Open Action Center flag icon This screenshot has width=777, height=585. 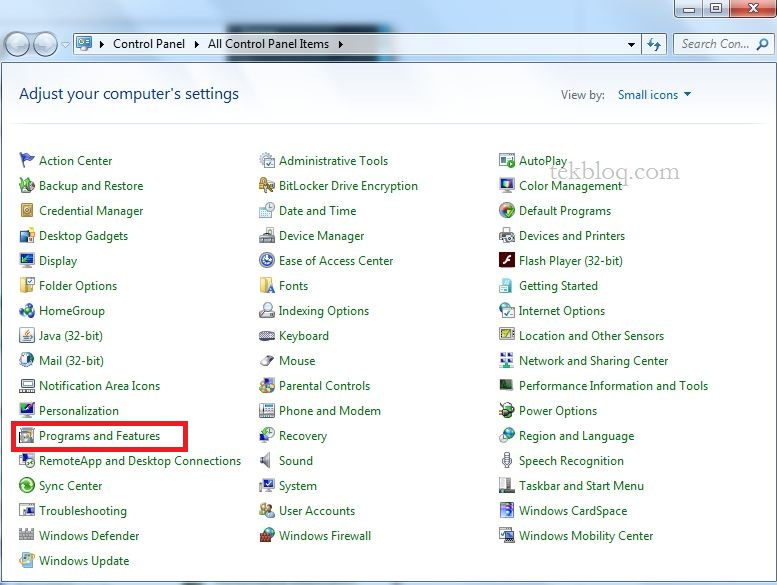point(26,160)
